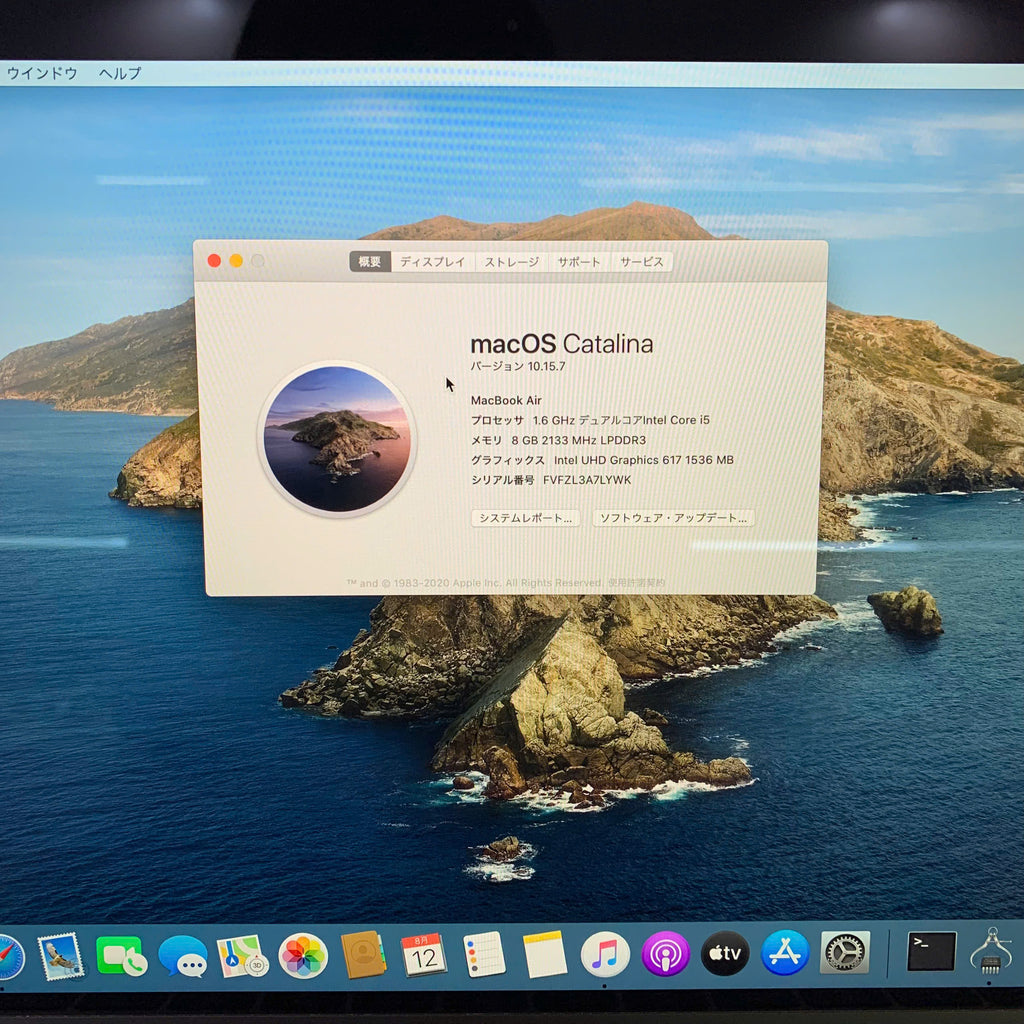
Task: Open the Notes app in the Dock
Action: [x=544, y=955]
